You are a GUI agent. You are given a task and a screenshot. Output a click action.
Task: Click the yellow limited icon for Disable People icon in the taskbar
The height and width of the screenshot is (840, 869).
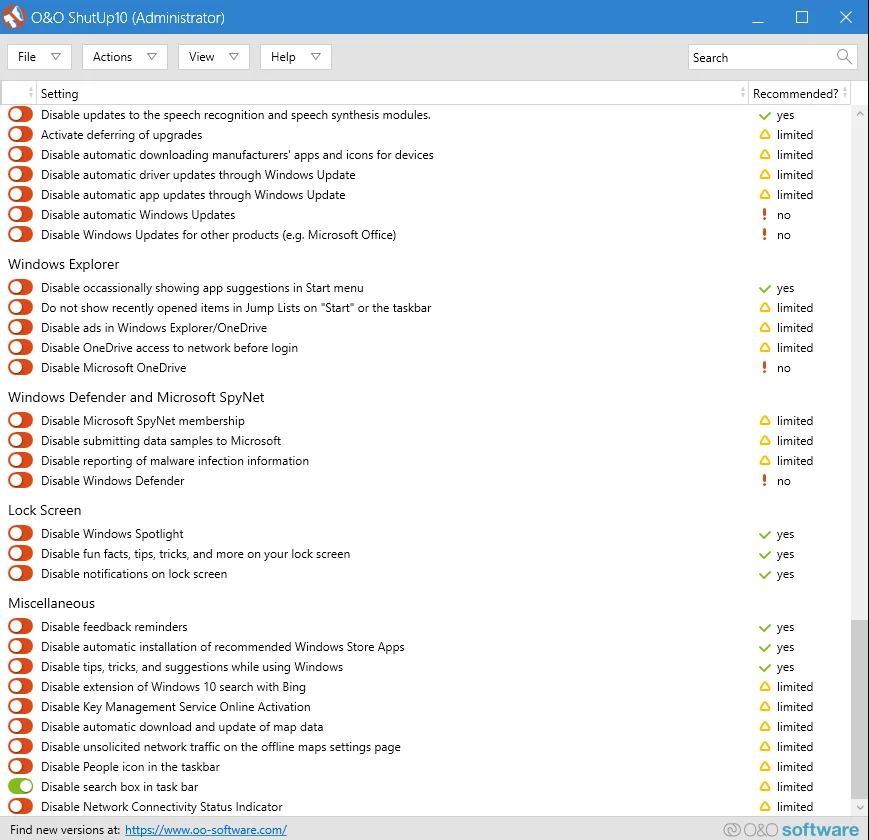765,766
